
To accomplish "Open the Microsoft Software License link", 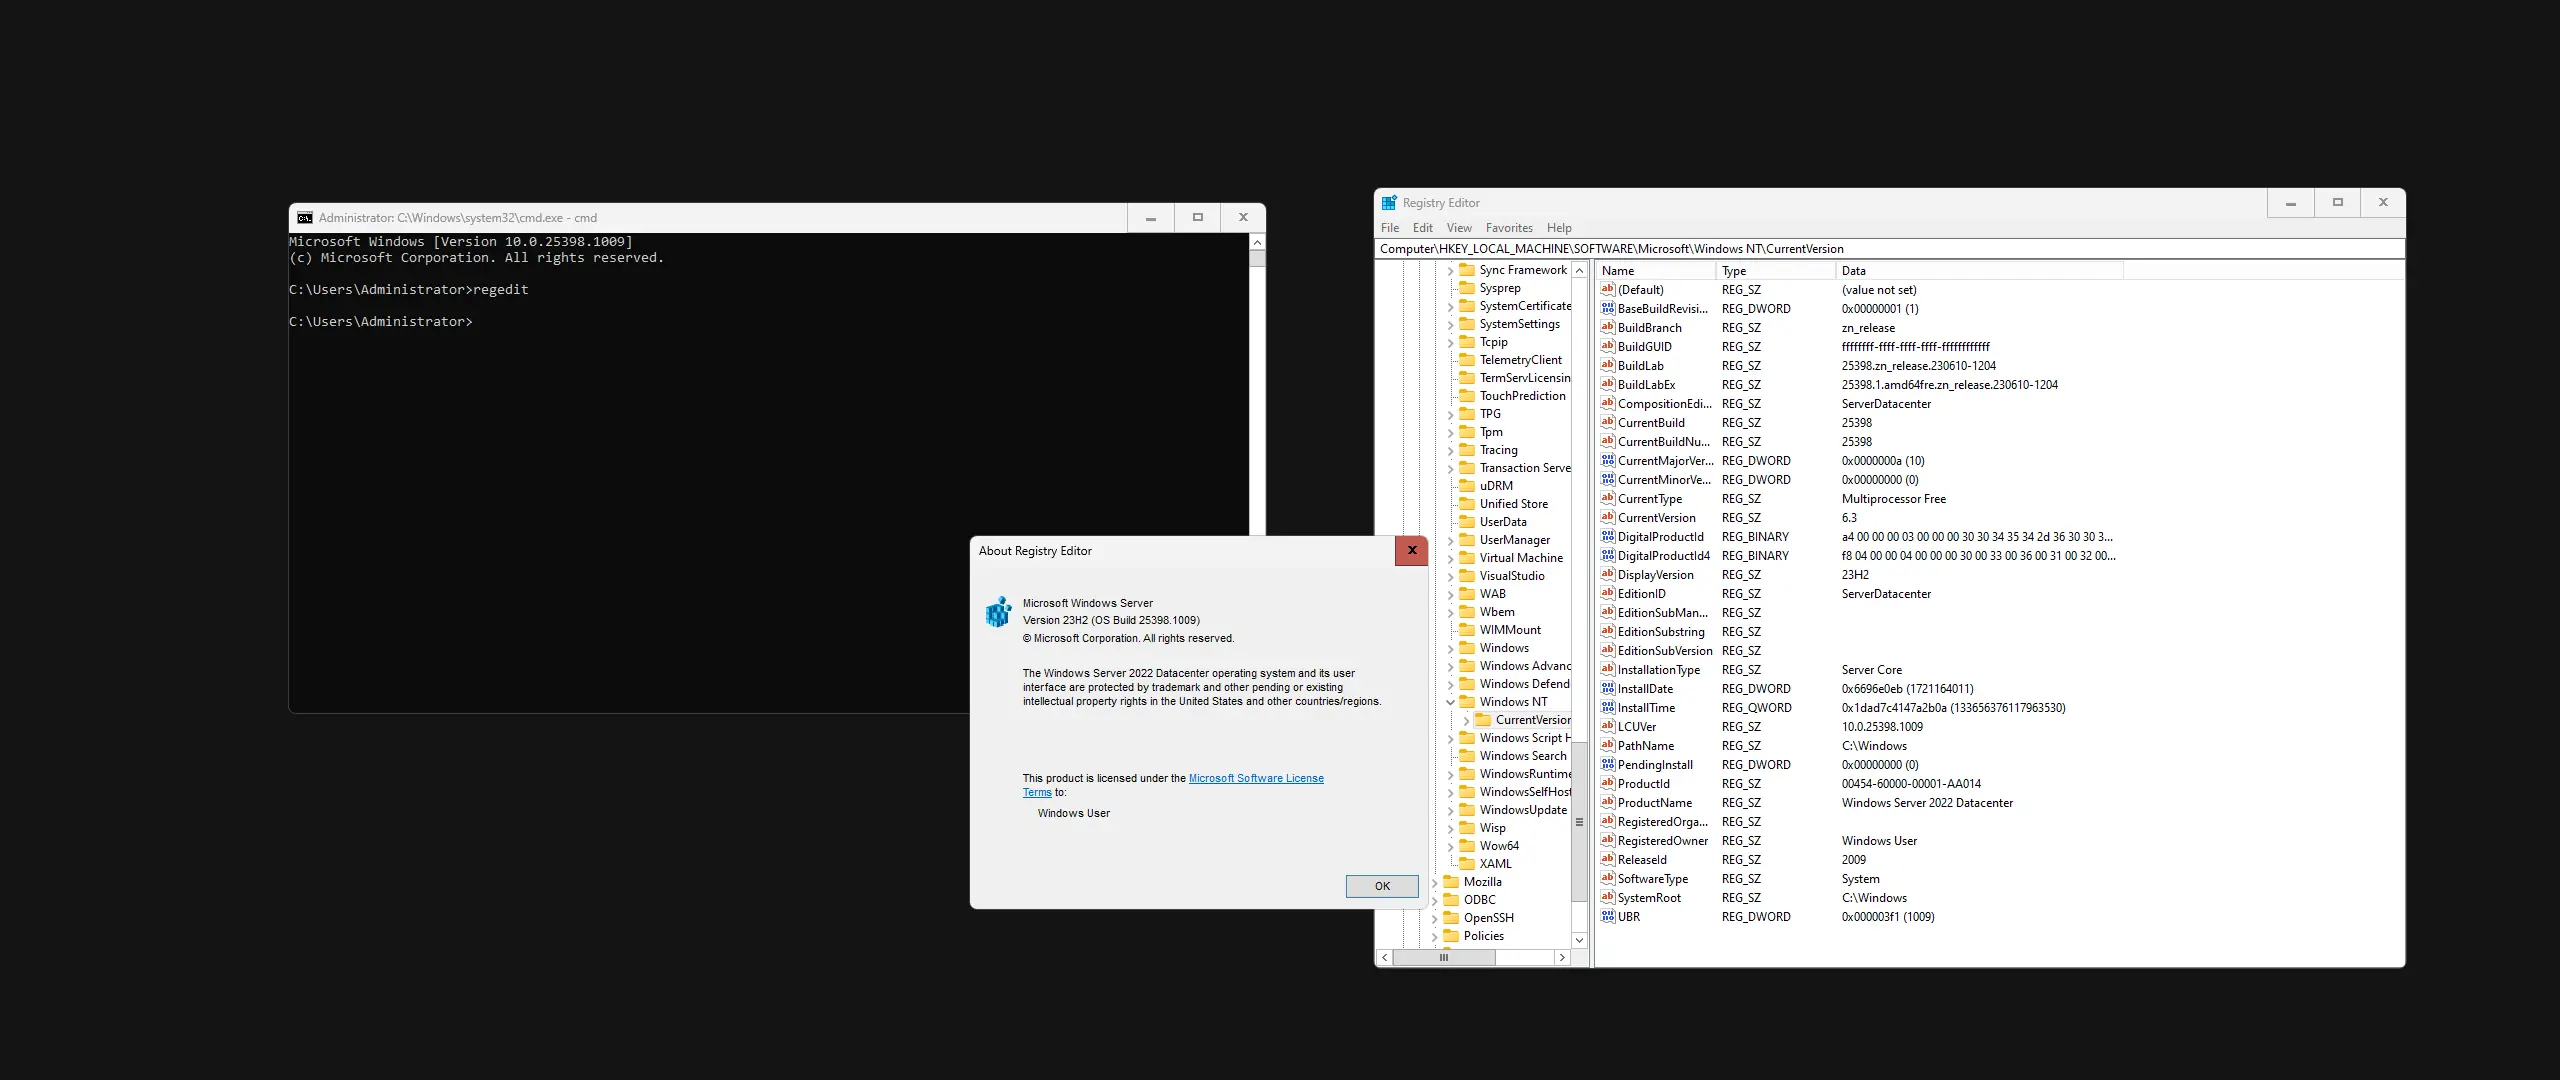I will (1255, 778).
